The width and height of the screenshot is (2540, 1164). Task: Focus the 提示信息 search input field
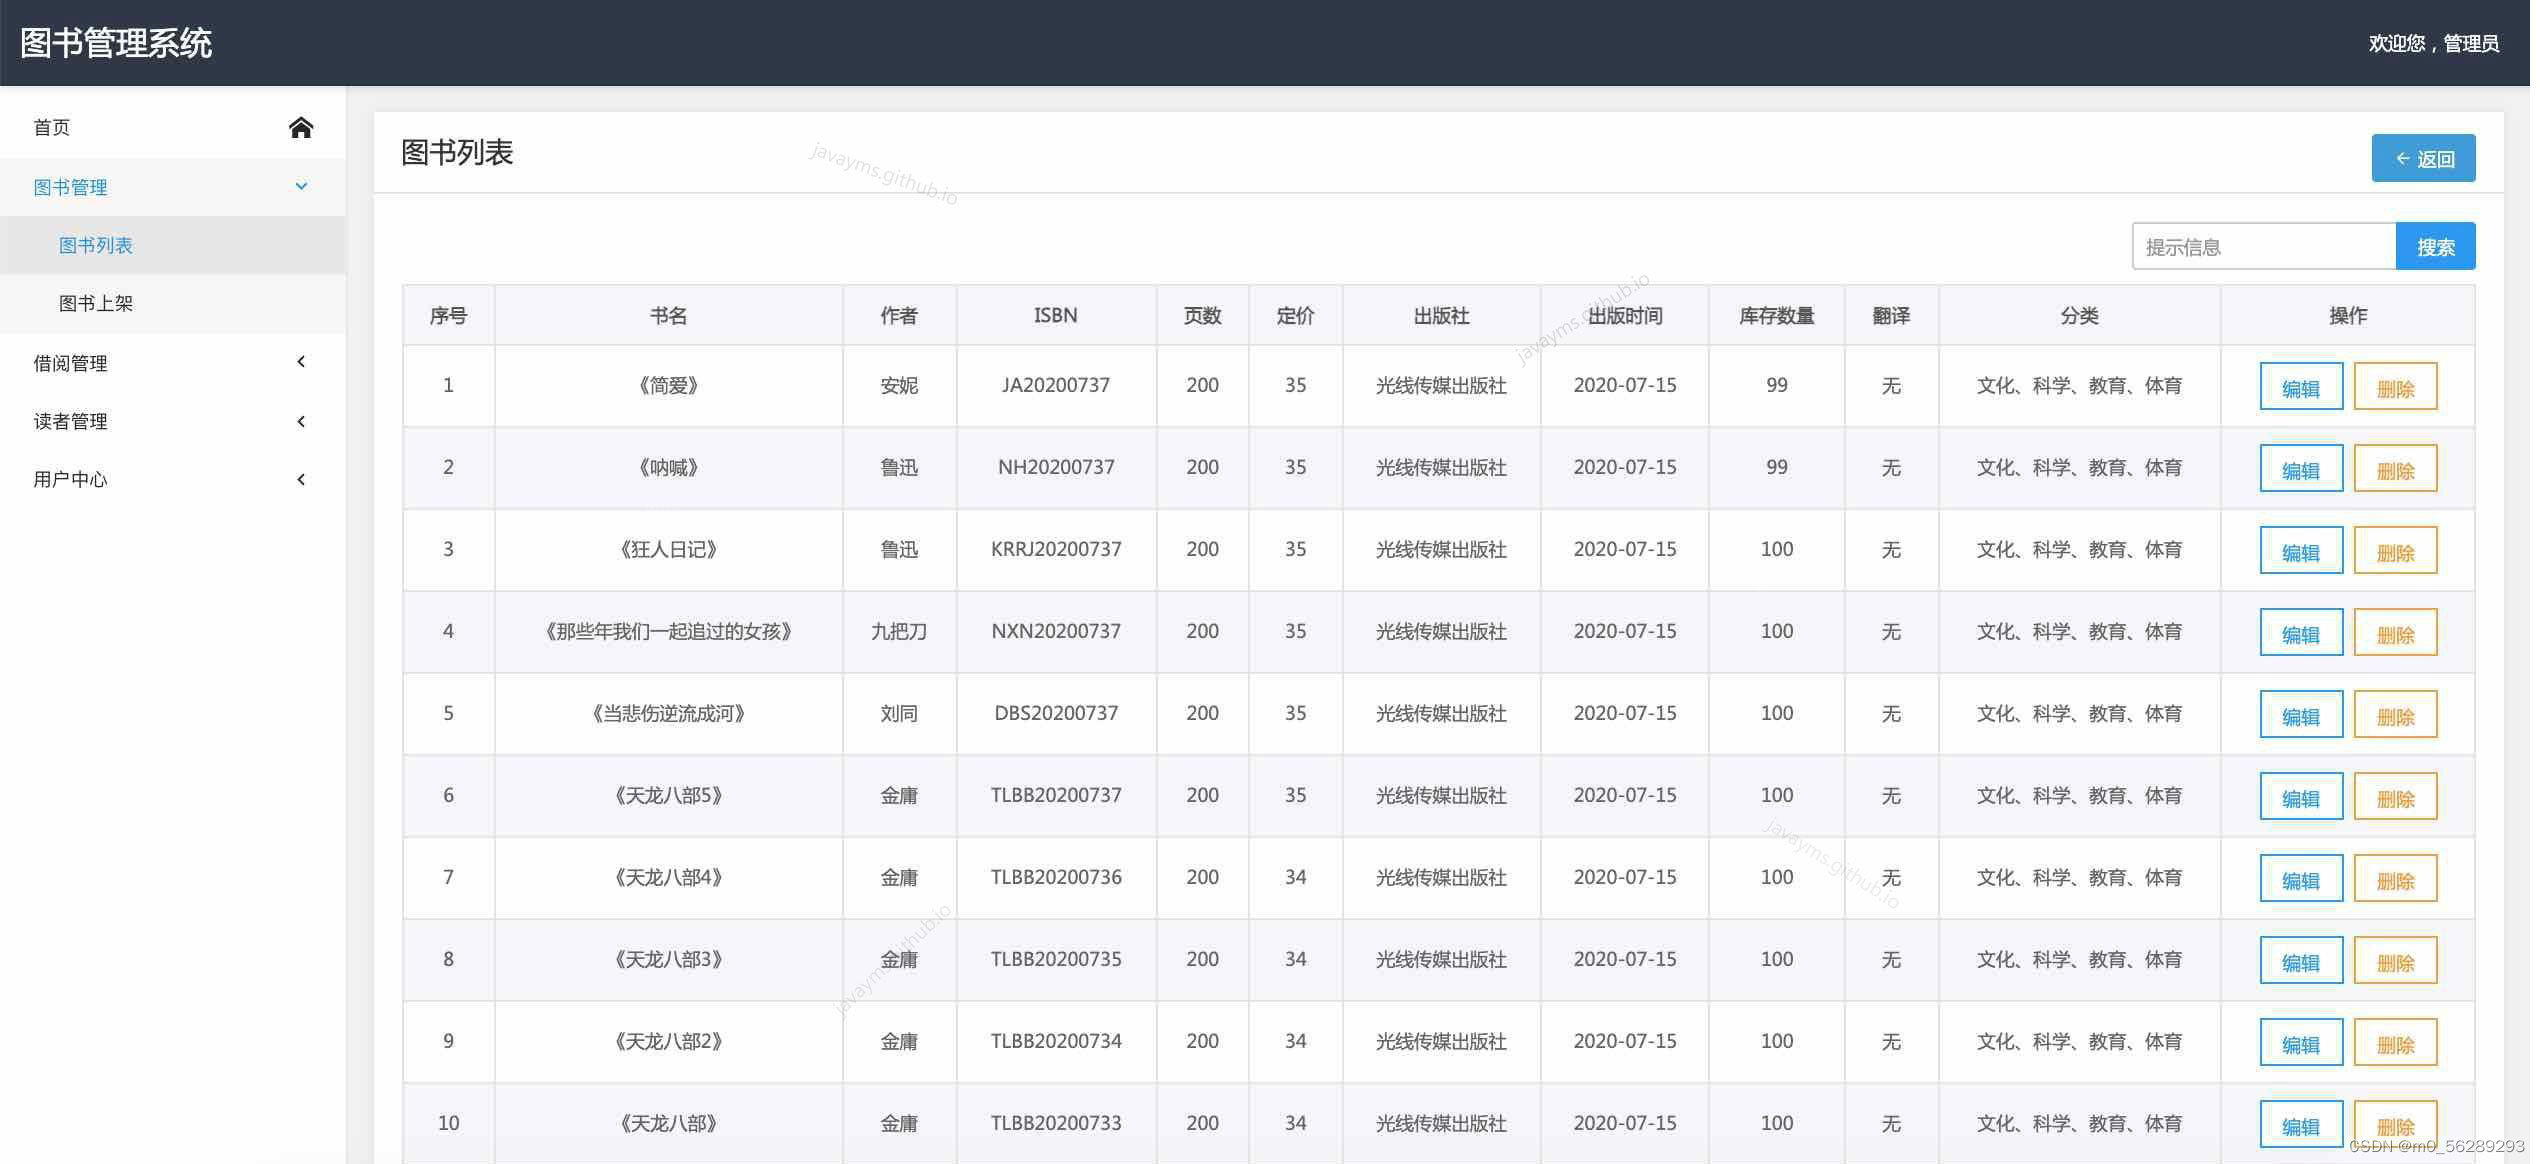[x=2262, y=247]
